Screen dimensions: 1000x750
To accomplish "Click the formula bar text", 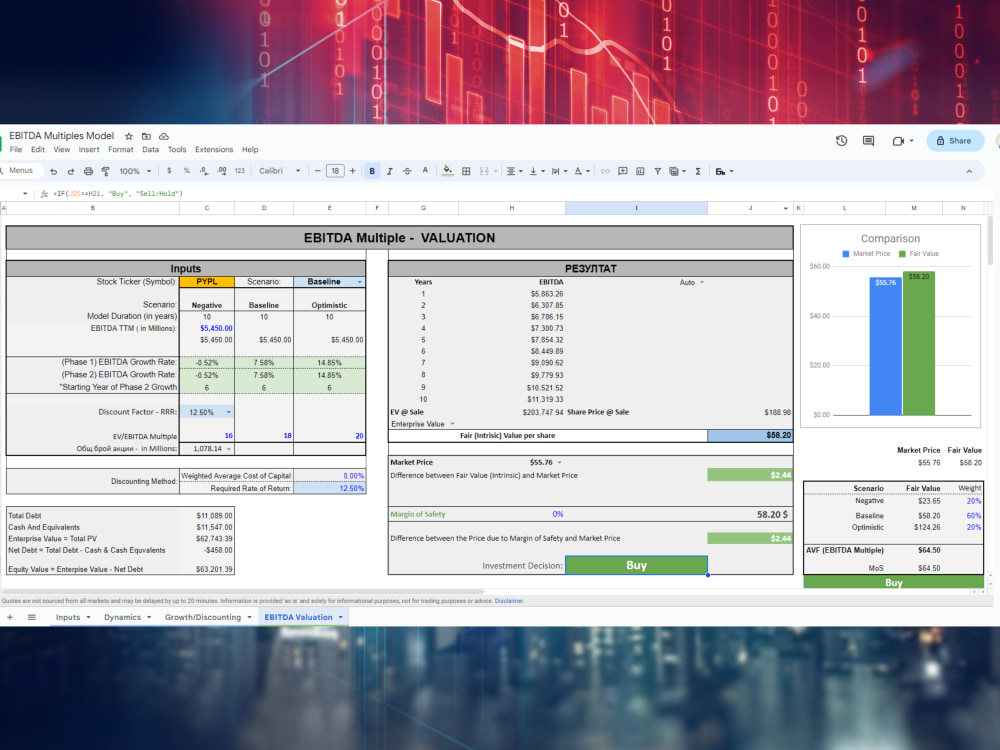I will pos(118,194).
